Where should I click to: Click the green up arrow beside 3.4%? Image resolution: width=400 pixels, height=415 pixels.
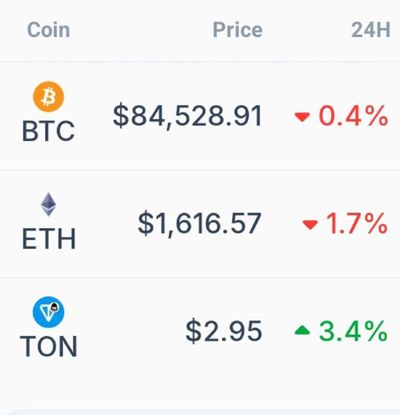pyautogui.click(x=302, y=330)
